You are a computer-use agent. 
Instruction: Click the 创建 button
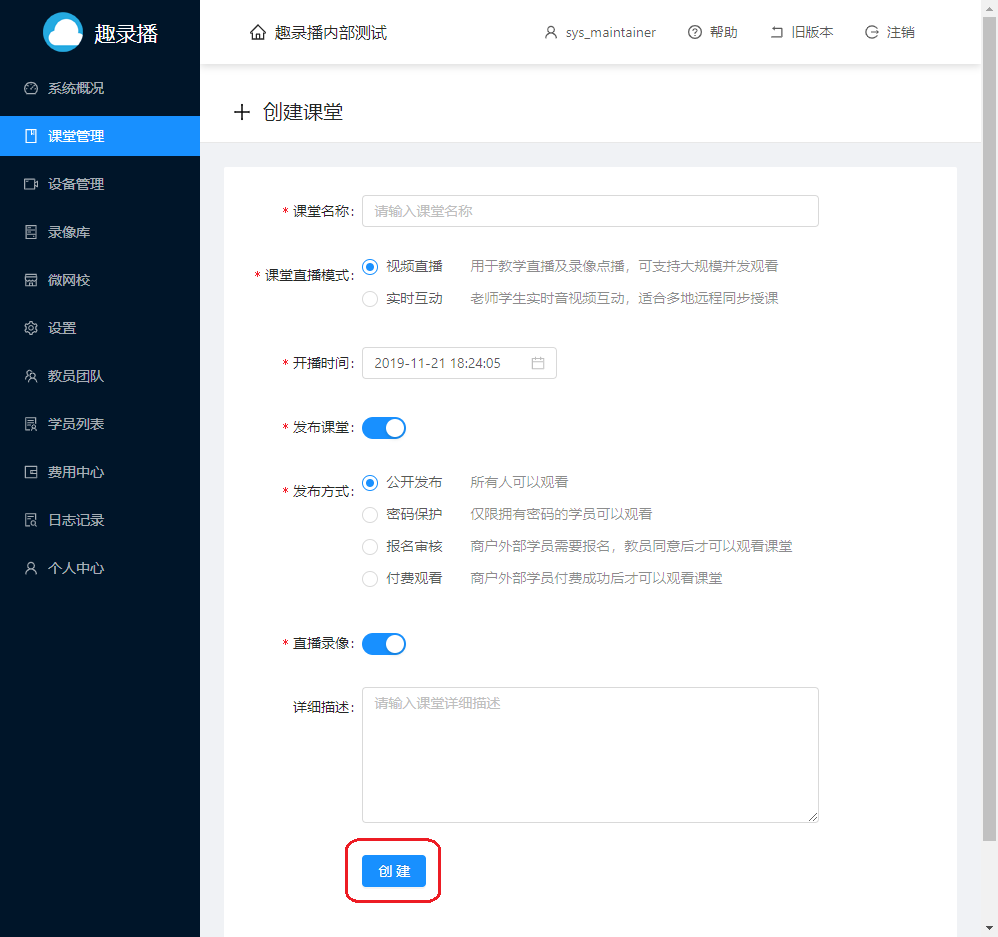(x=394, y=871)
